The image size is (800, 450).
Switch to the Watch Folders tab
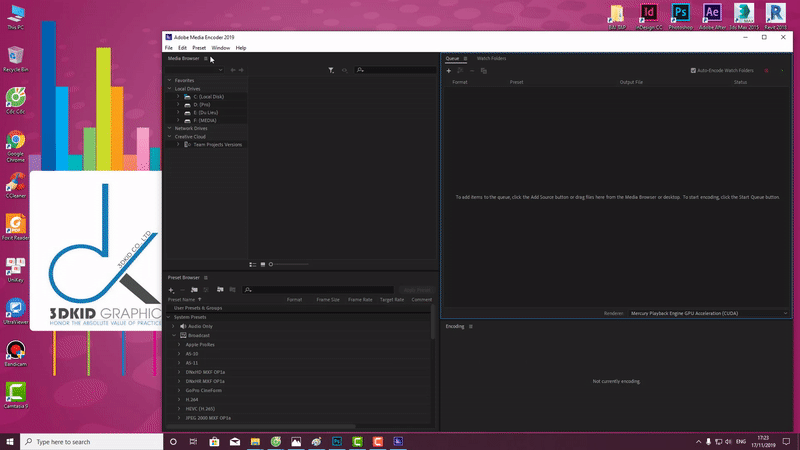[x=491, y=59]
